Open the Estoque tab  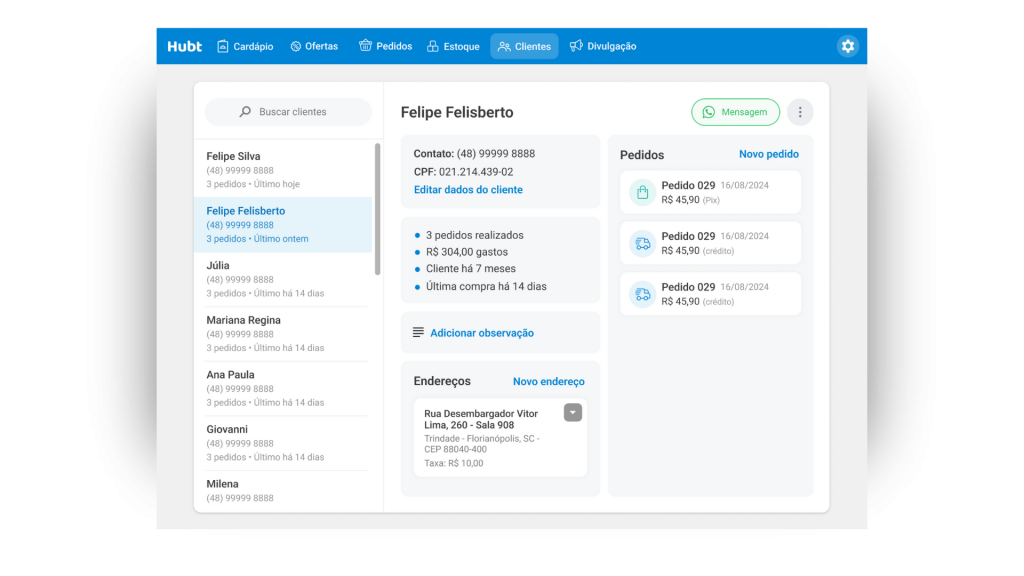[453, 46]
